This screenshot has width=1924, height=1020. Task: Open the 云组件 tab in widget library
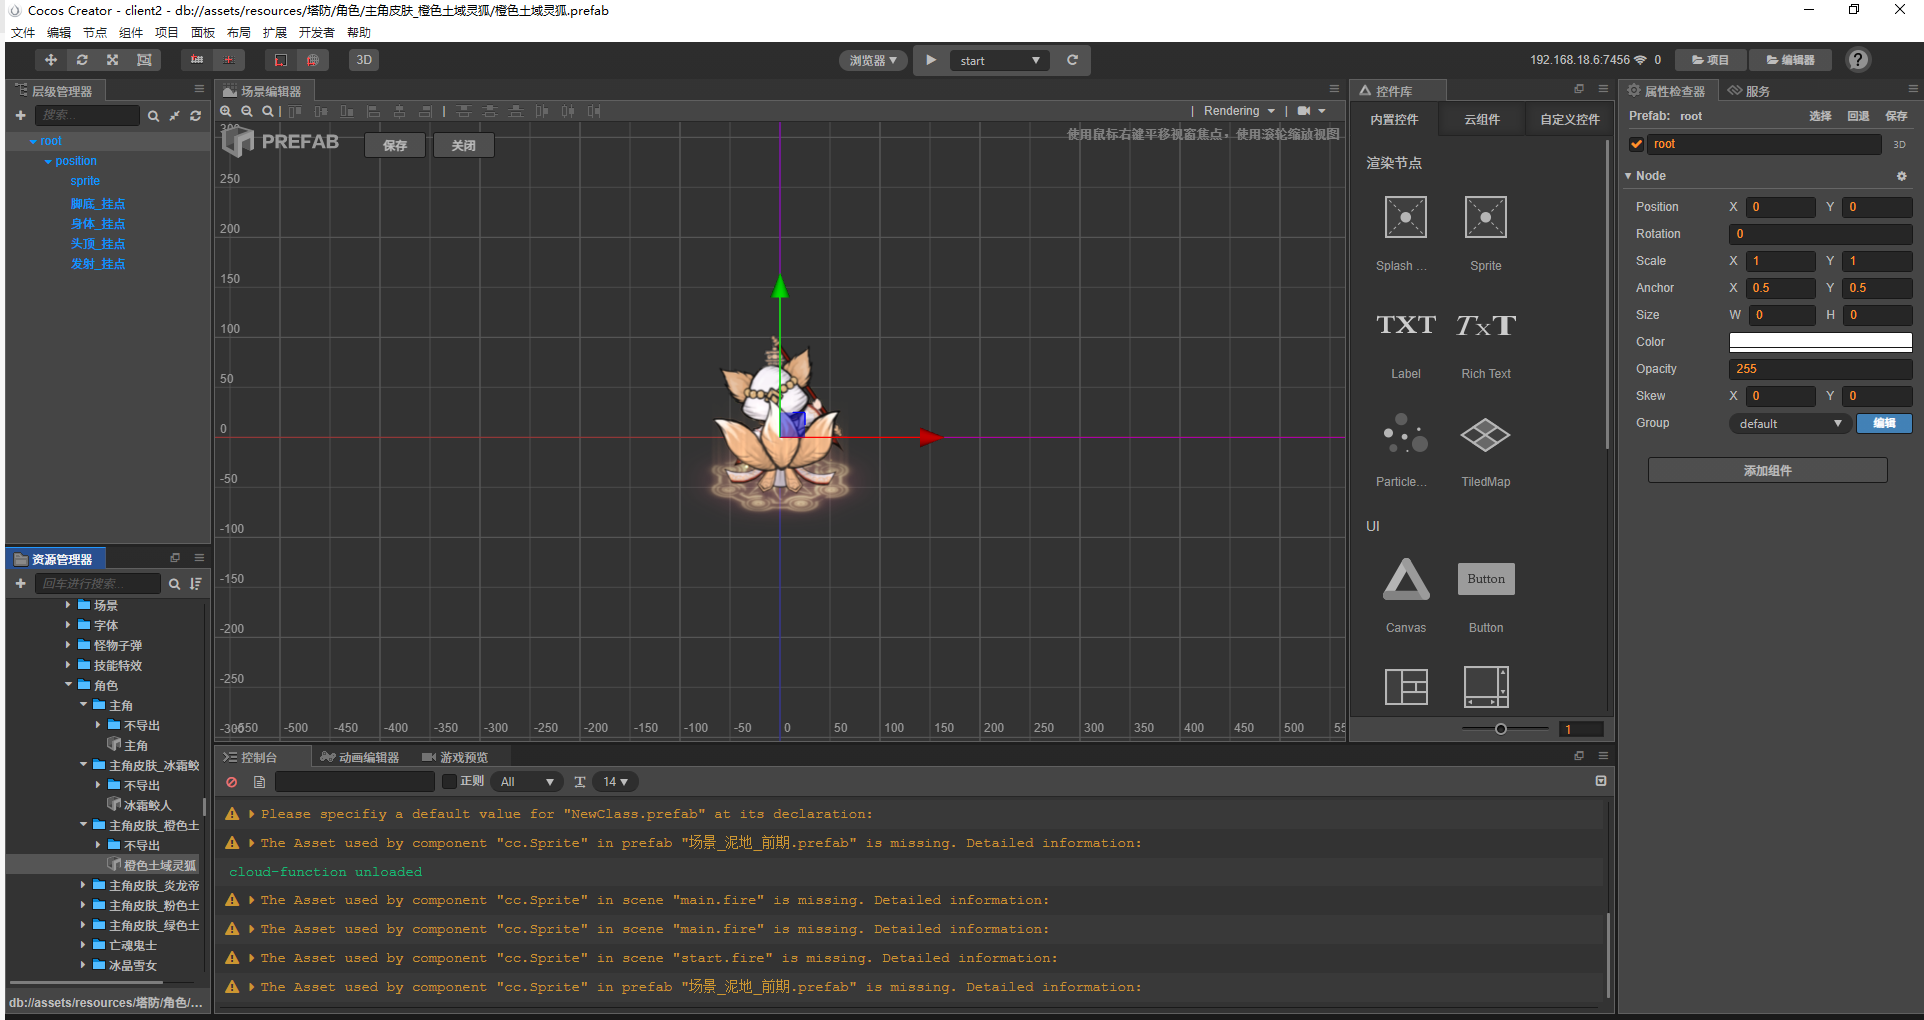(1481, 120)
